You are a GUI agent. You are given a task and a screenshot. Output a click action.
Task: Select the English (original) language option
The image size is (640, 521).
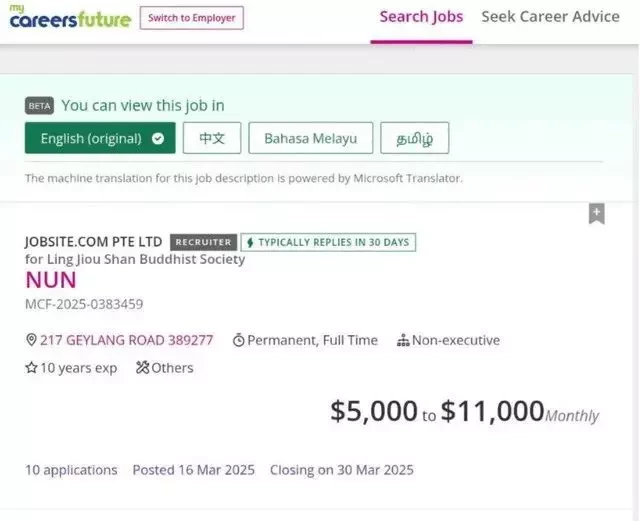(x=100, y=138)
